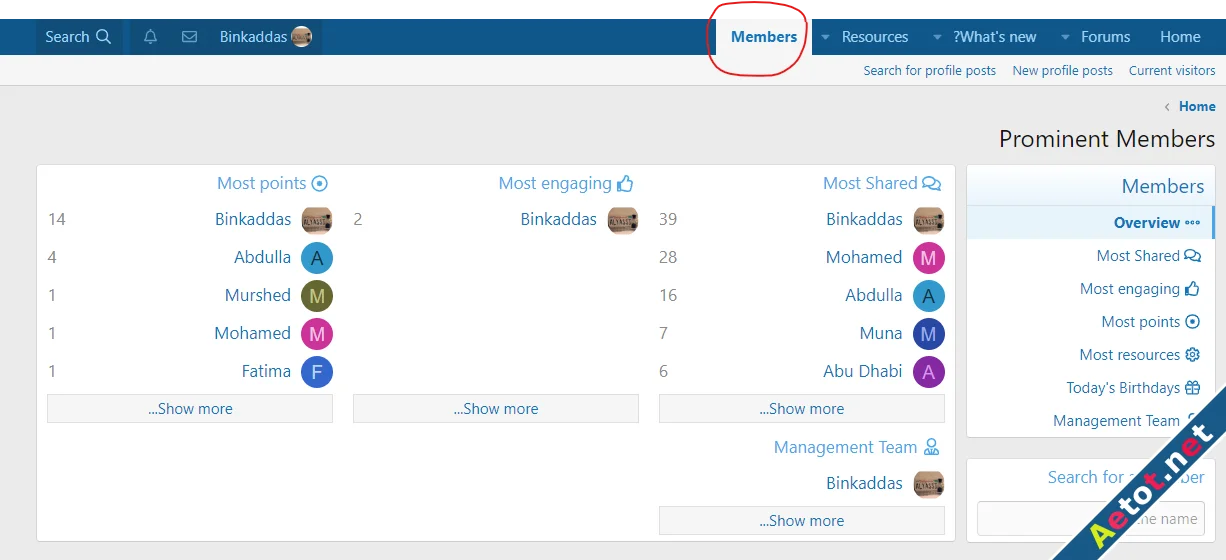1226x560 pixels.
Task: Go to the Home nav item
Action: click(x=1180, y=37)
